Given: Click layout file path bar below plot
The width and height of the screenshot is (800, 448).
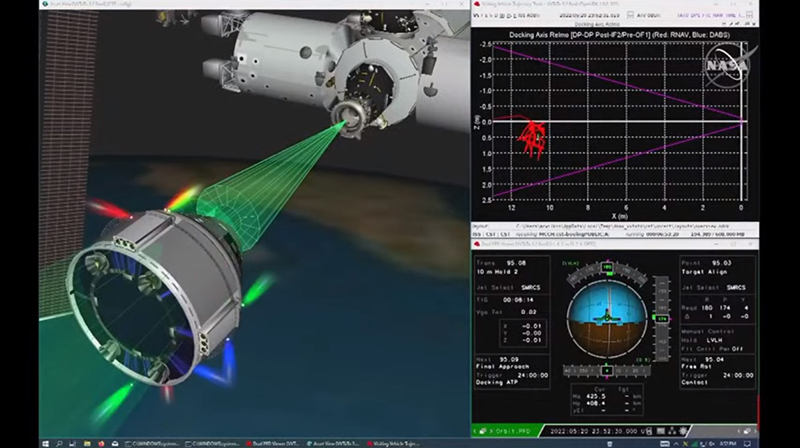Looking at the screenshot, I should pyautogui.click(x=614, y=226).
